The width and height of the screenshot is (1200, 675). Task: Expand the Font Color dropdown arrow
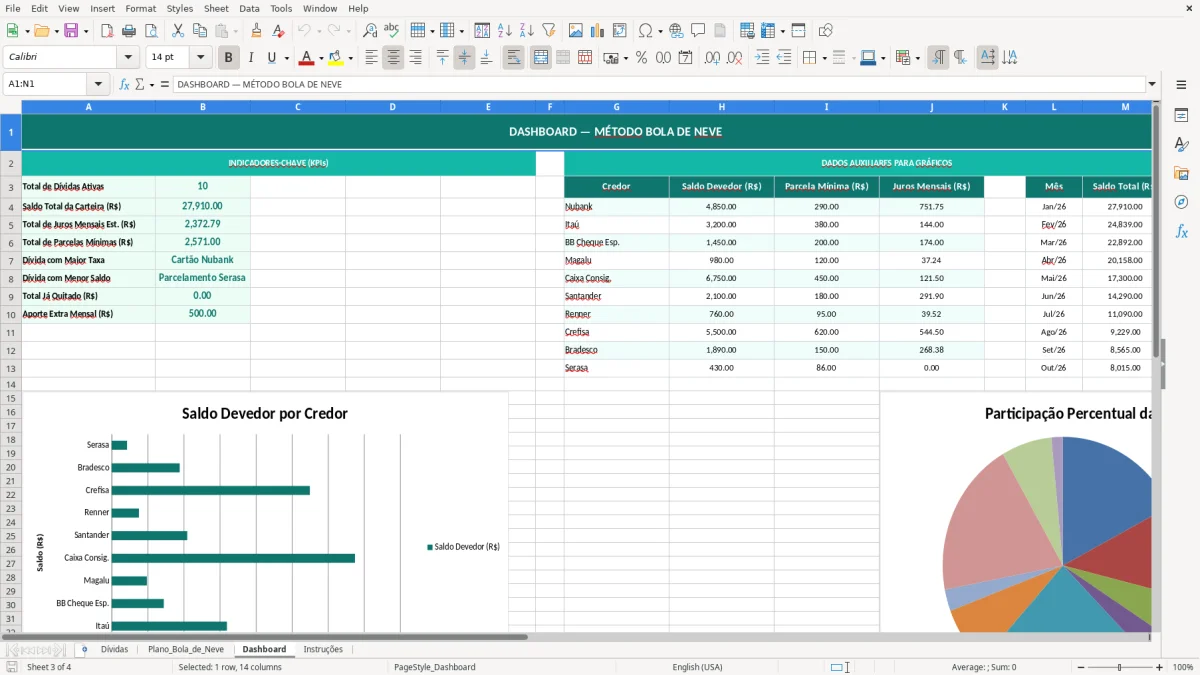323,58
